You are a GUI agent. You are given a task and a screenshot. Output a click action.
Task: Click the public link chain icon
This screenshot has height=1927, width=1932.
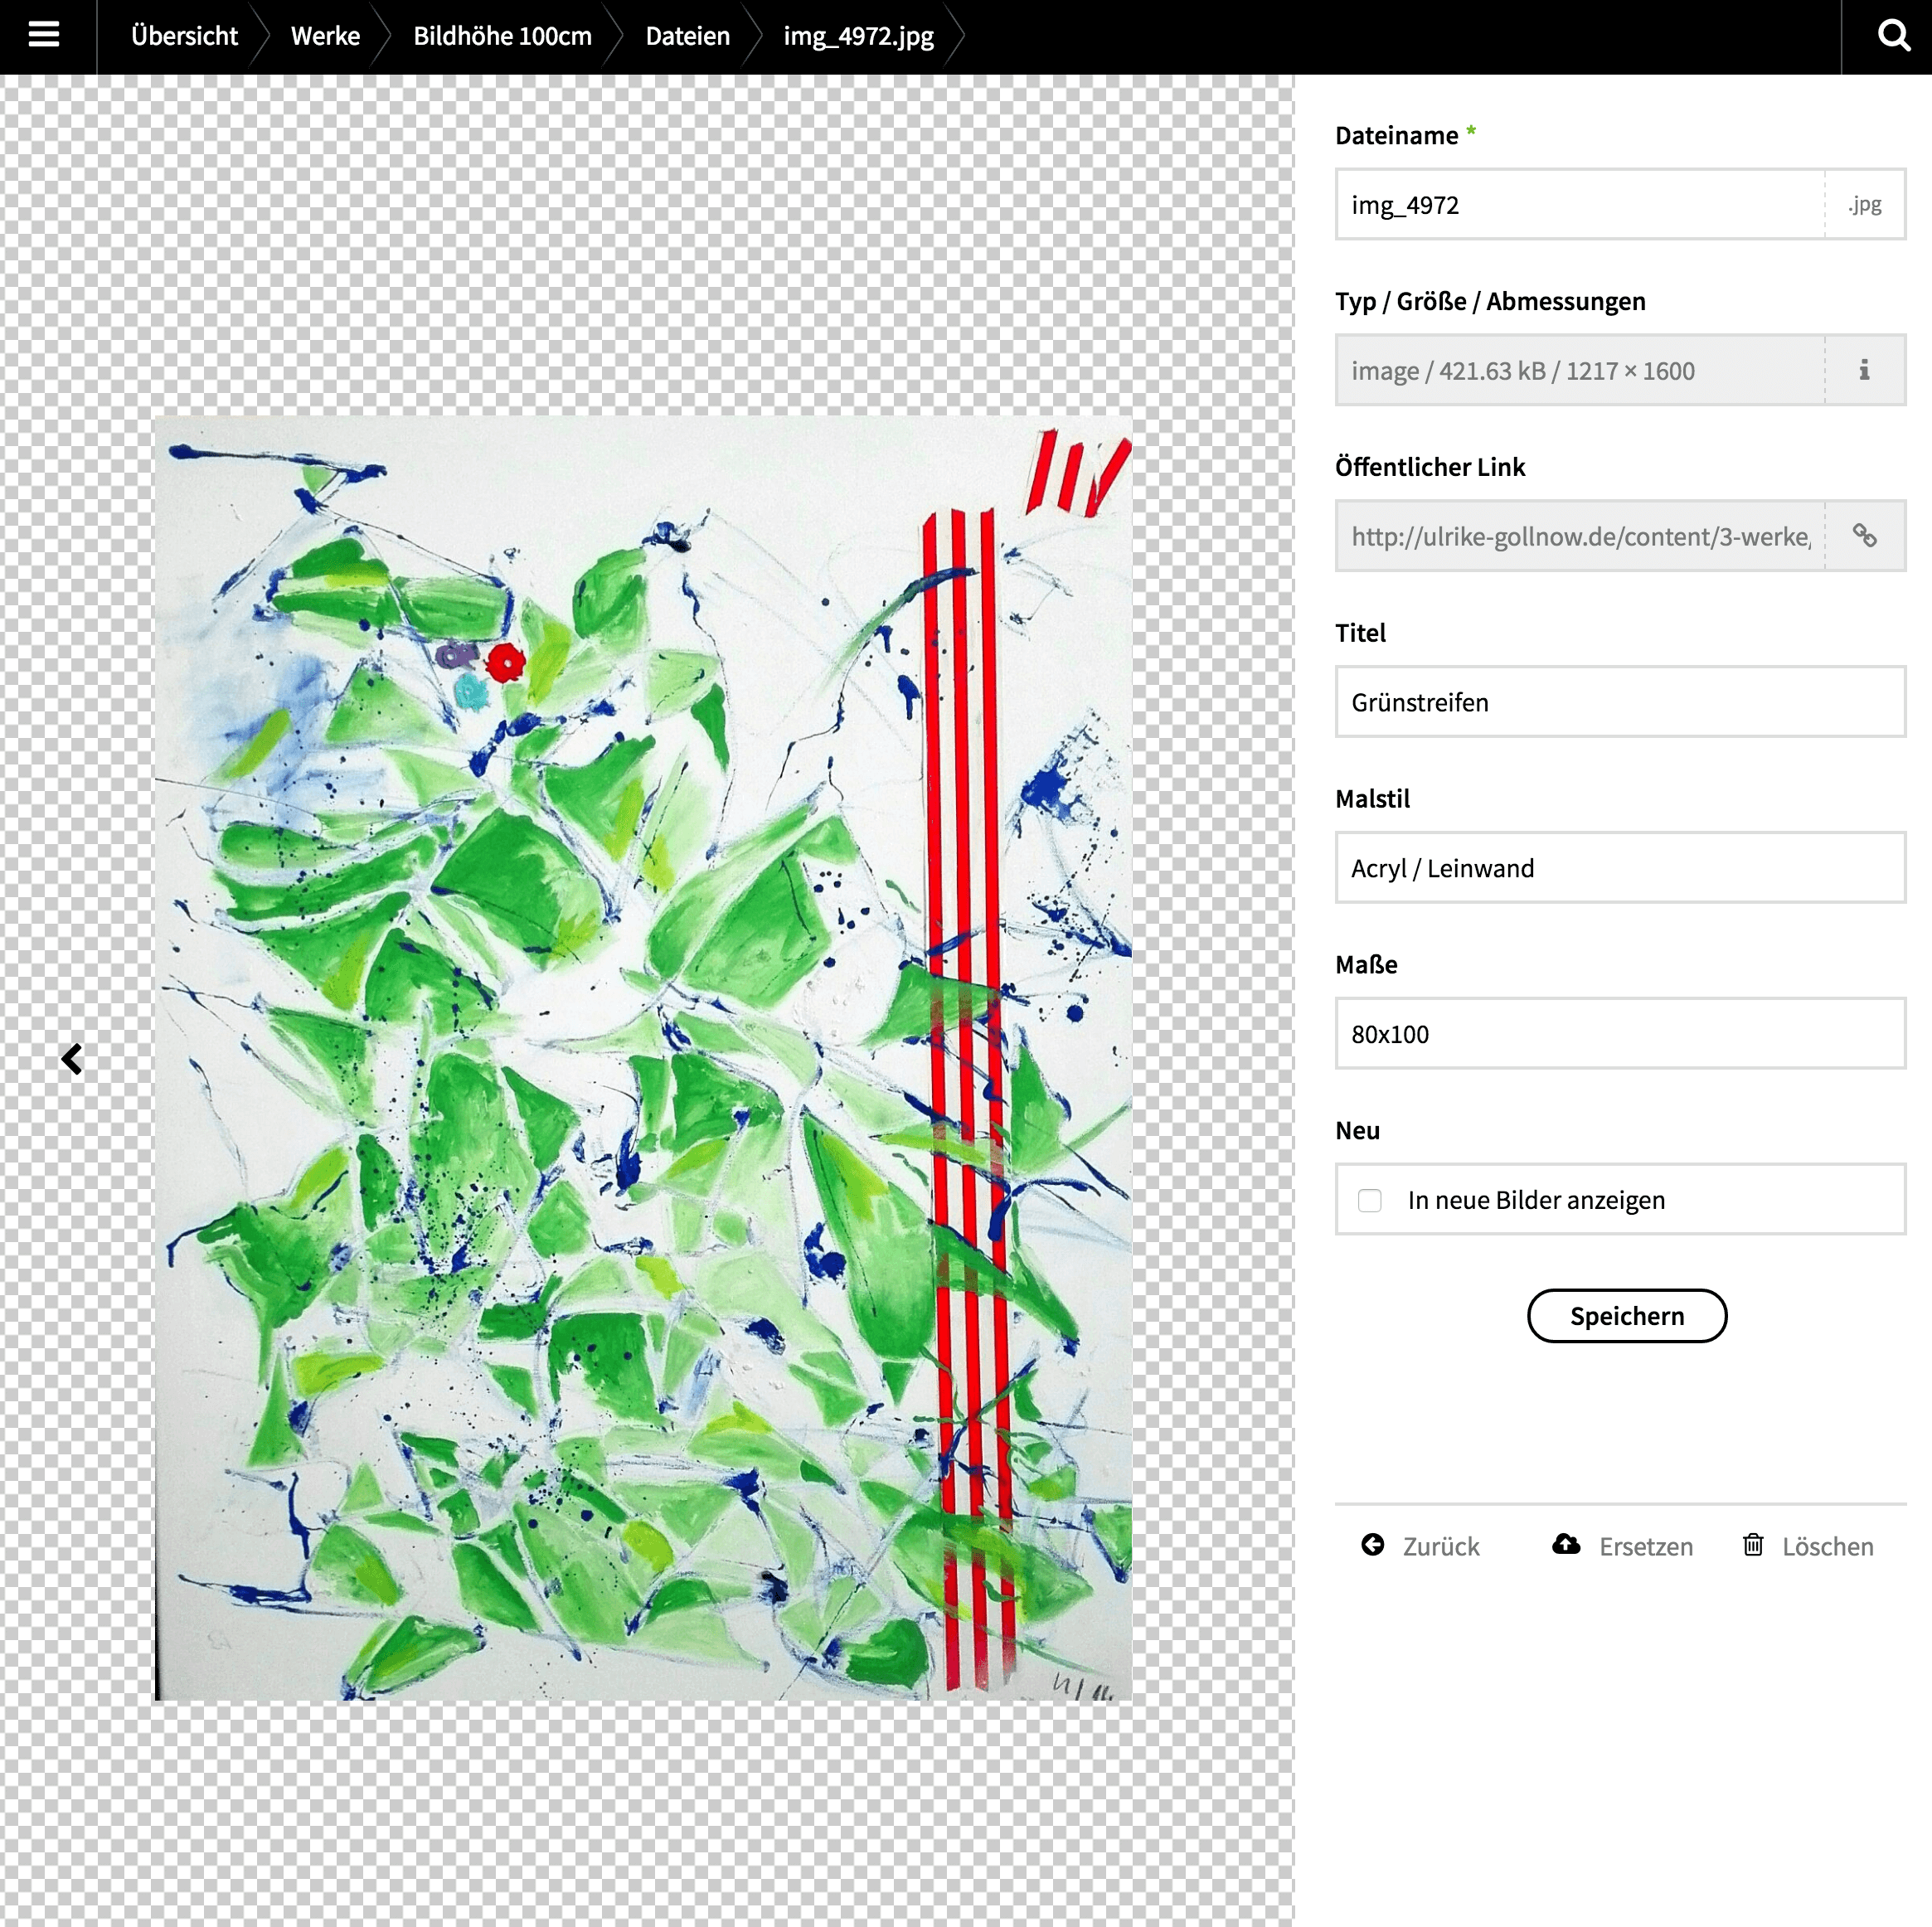[x=1864, y=536]
